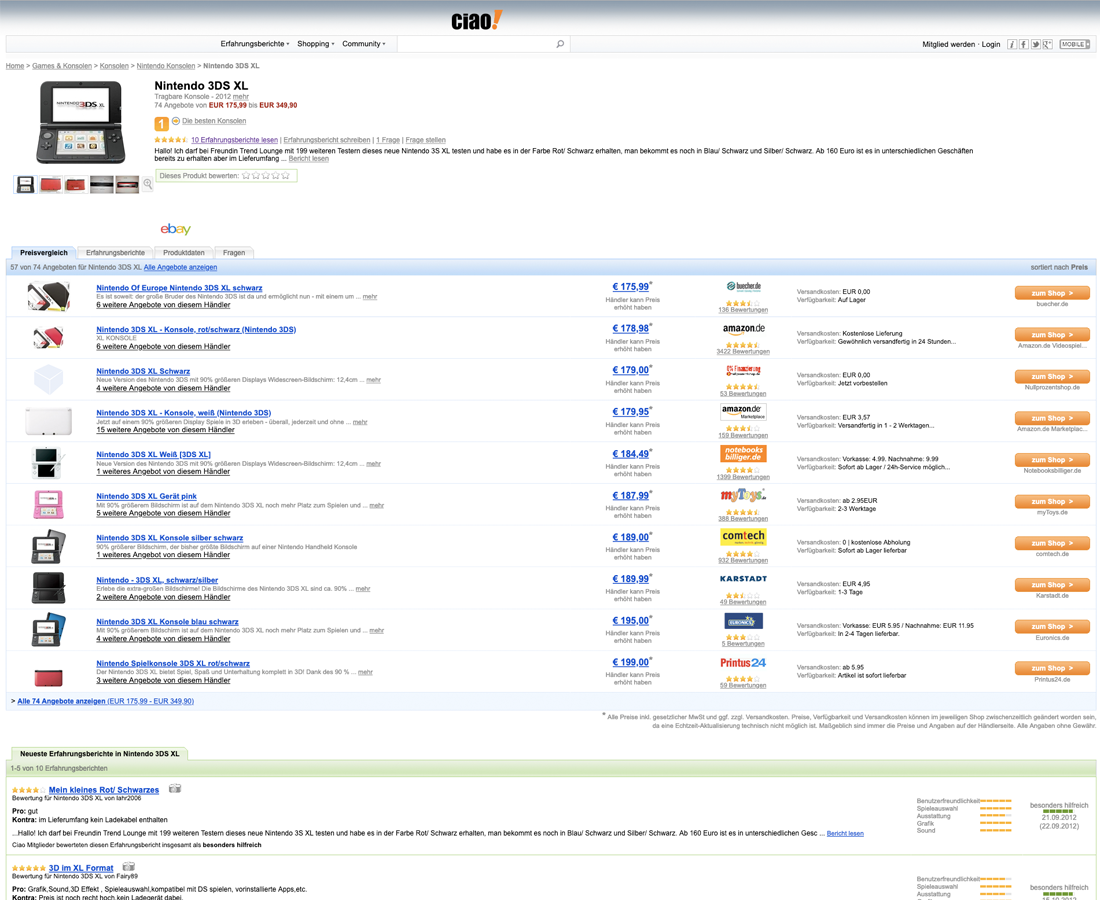Click the pink Nintendo 3DS XL offer image
The width and height of the screenshot is (1100, 900).
pyautogui.click(x=48, y=504)
